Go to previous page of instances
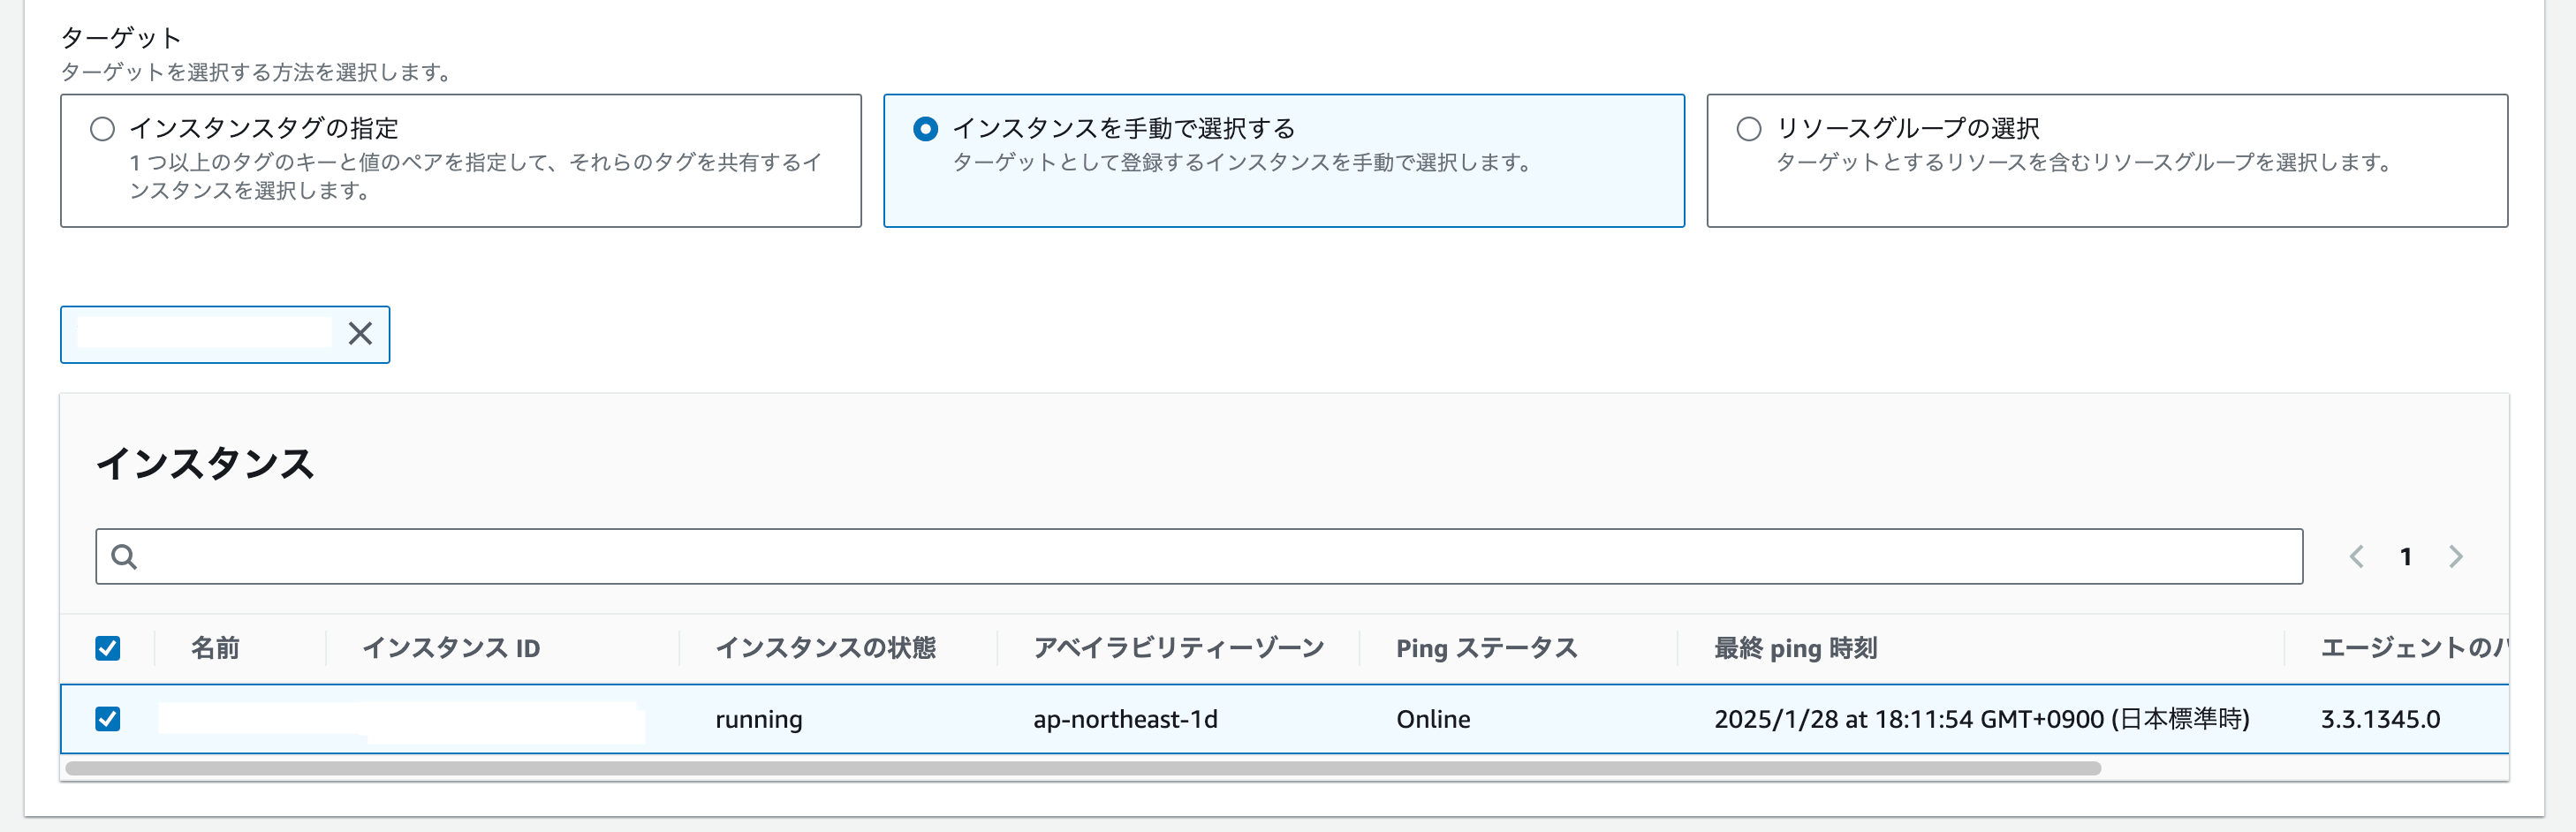Image resolution: width=2576 pixels, height=832 pixels. pyautogui.click(x=2356, y=557)
